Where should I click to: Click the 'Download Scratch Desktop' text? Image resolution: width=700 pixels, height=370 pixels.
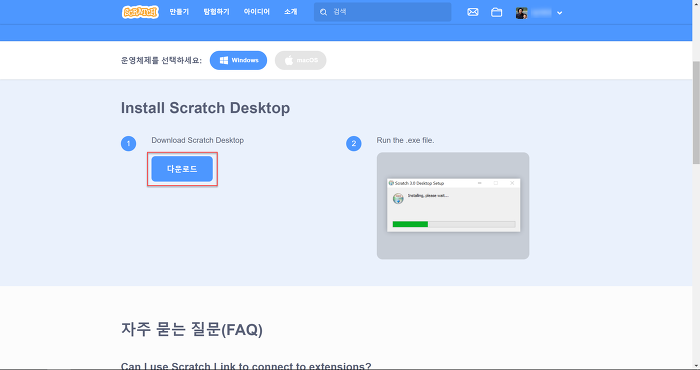[x=197, y=140]
